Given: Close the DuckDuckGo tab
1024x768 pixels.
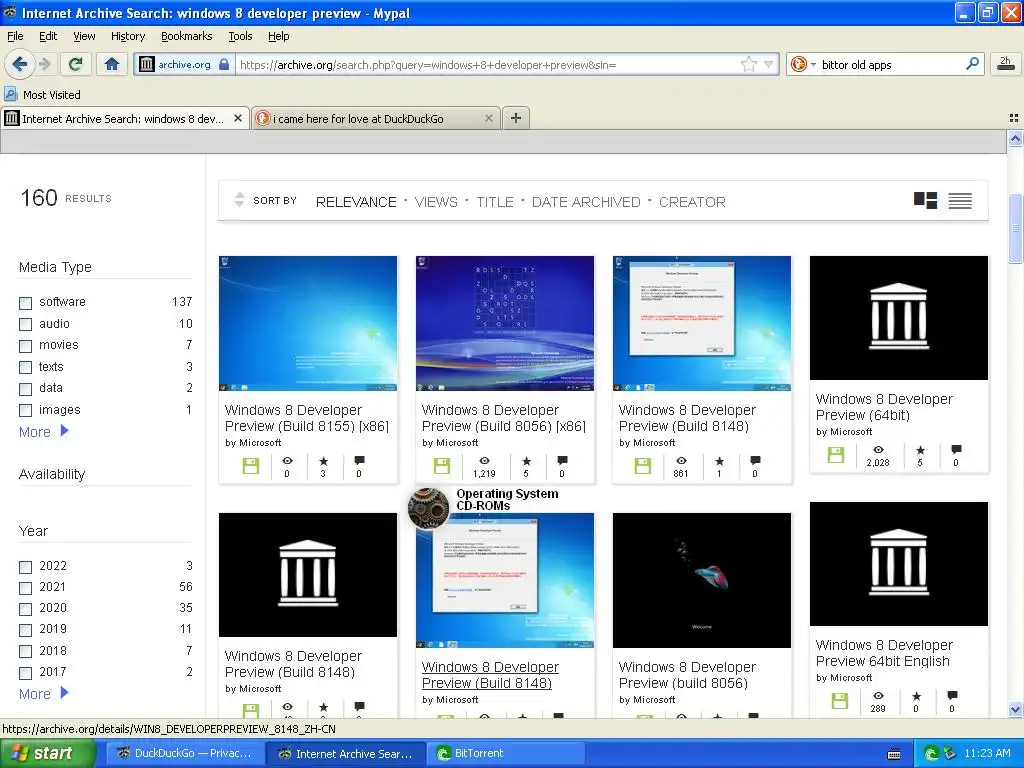Looking at the screenshot, I should pos(488,118).
